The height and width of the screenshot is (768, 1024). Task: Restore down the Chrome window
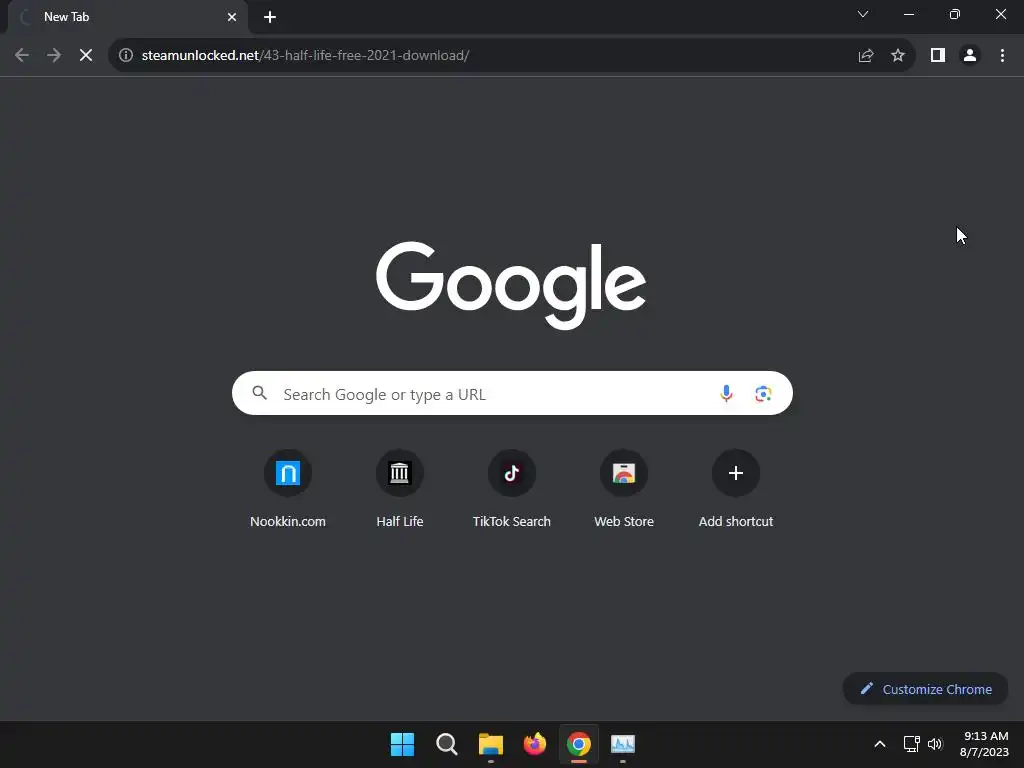tap(955, 14)
